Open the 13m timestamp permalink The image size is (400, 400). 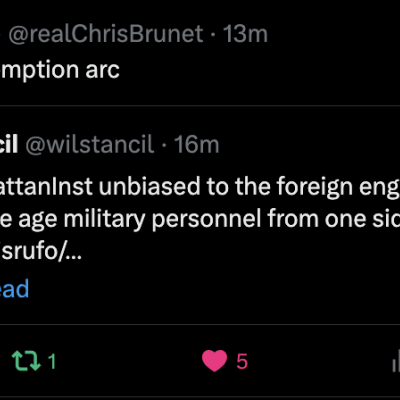click(245, 34)
